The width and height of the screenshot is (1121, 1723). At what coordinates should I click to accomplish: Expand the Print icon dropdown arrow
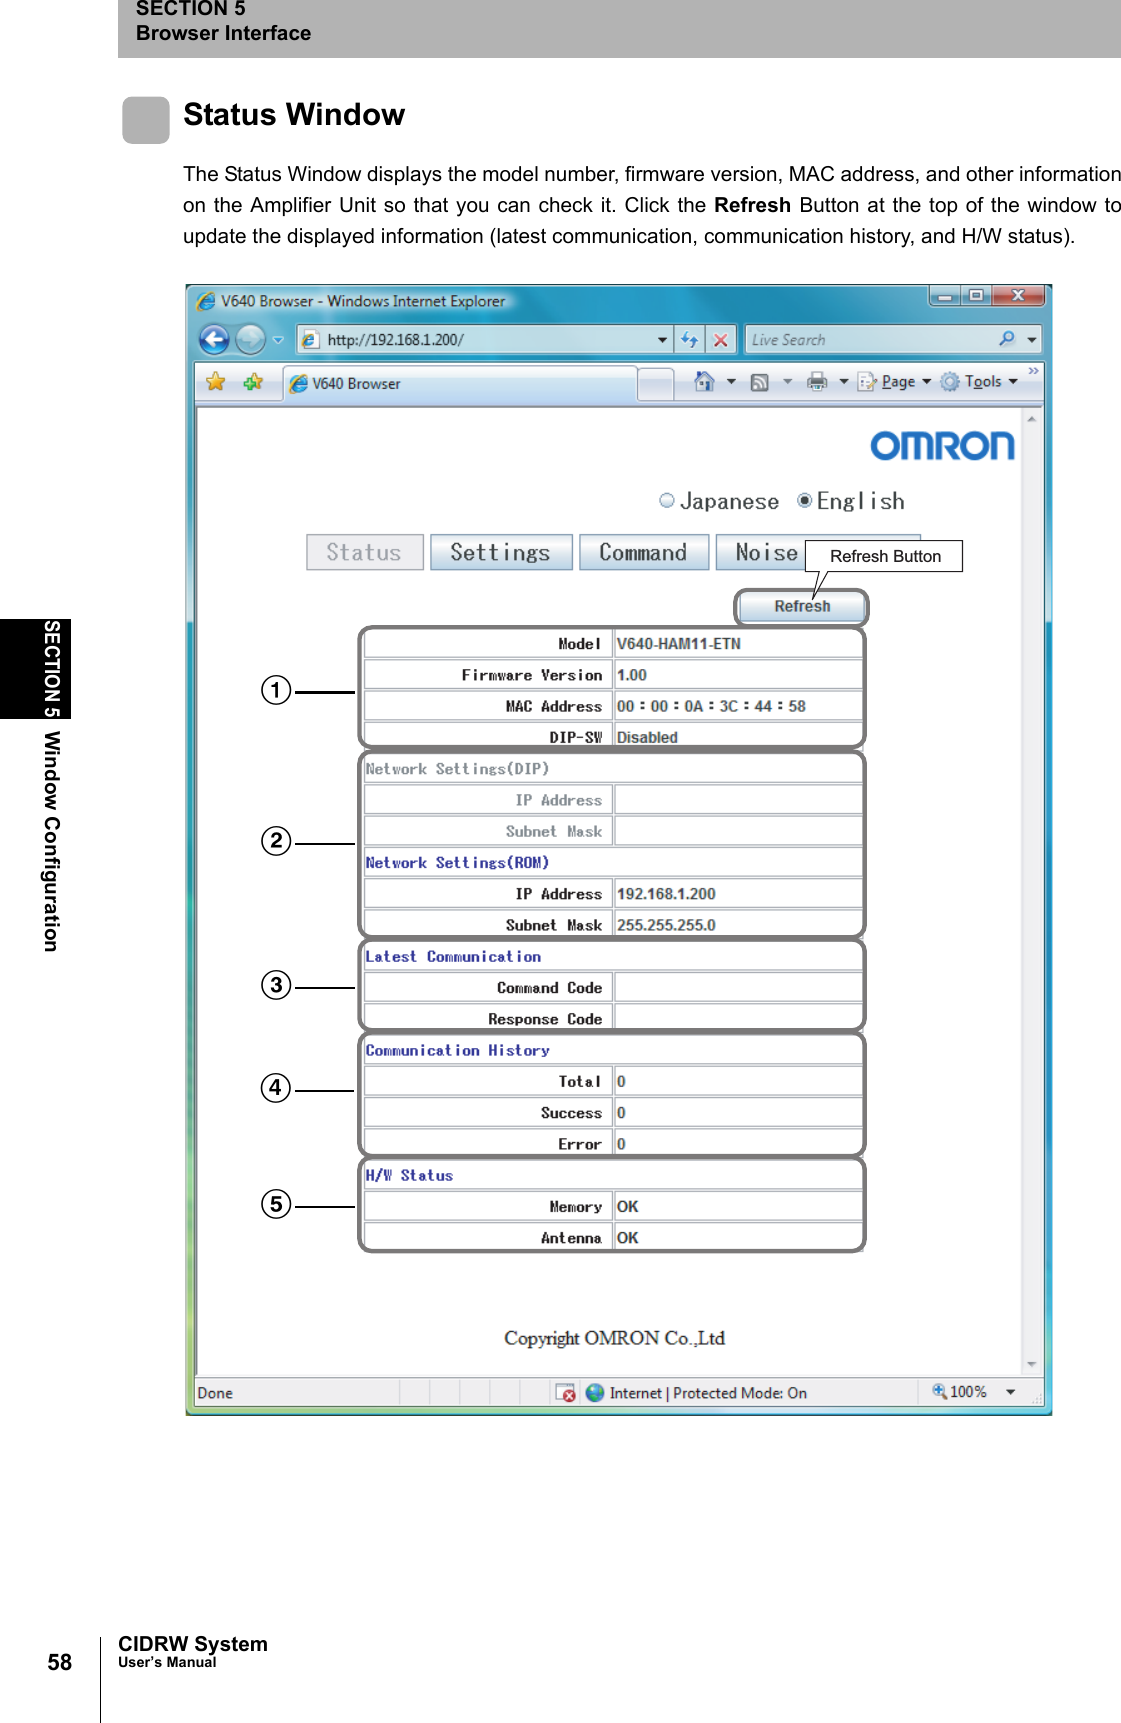(843, 382)
